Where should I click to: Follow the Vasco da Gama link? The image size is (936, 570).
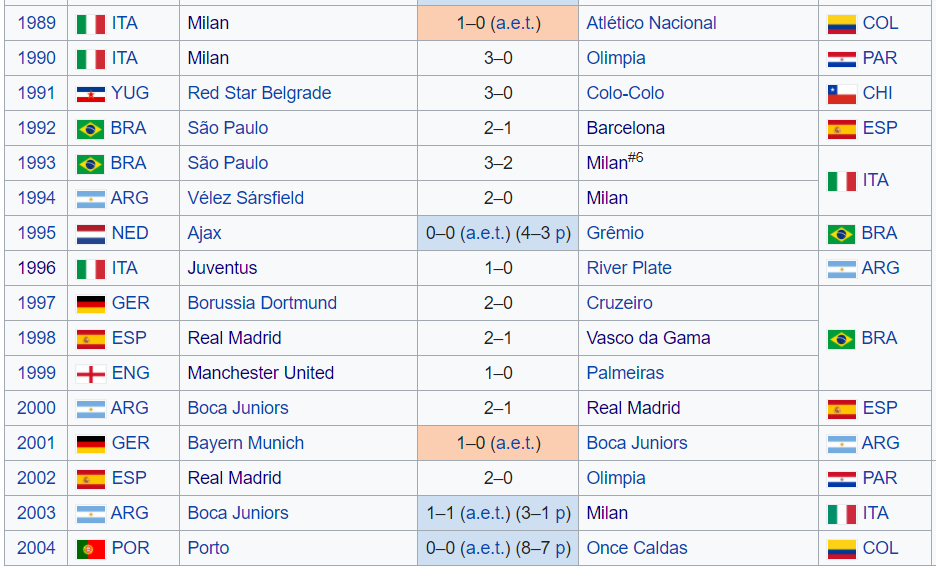(648, 338)
